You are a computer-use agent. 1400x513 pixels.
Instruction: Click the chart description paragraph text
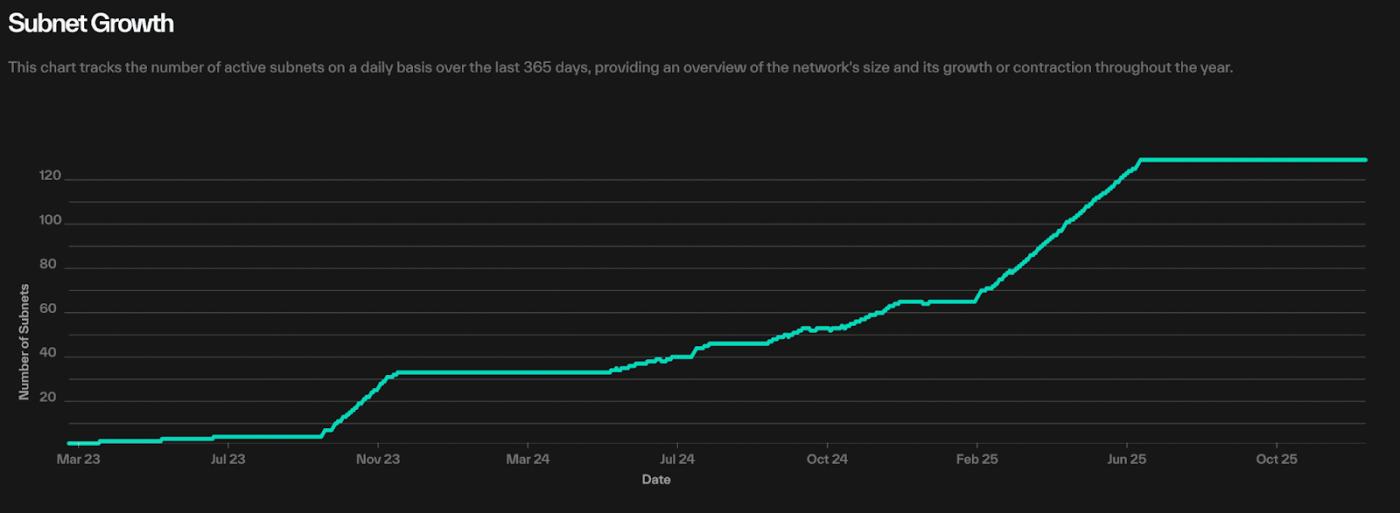[620, 68]
